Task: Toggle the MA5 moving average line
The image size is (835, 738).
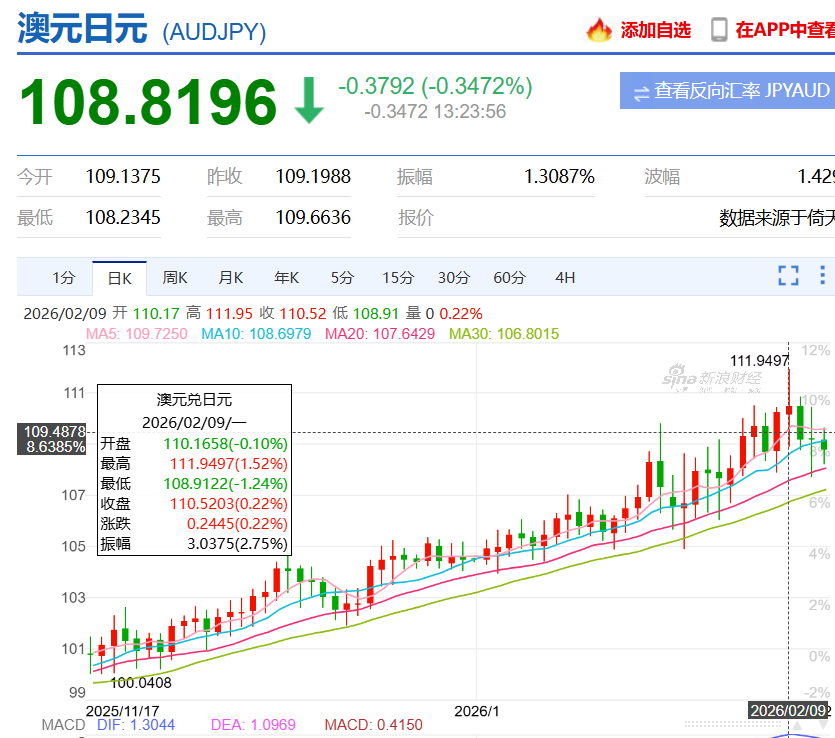Action: coord(137,334)
